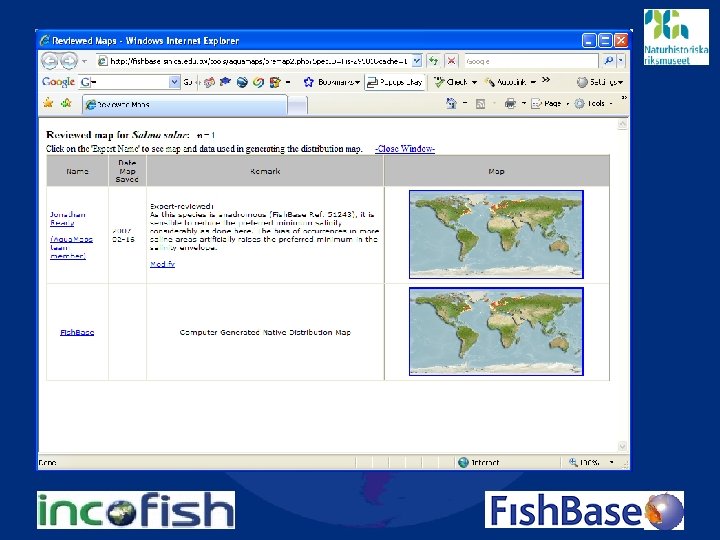Click the FishBase logo at bottom right
Viewport: 720px width, 540px height.
click(x=584, y=510)
